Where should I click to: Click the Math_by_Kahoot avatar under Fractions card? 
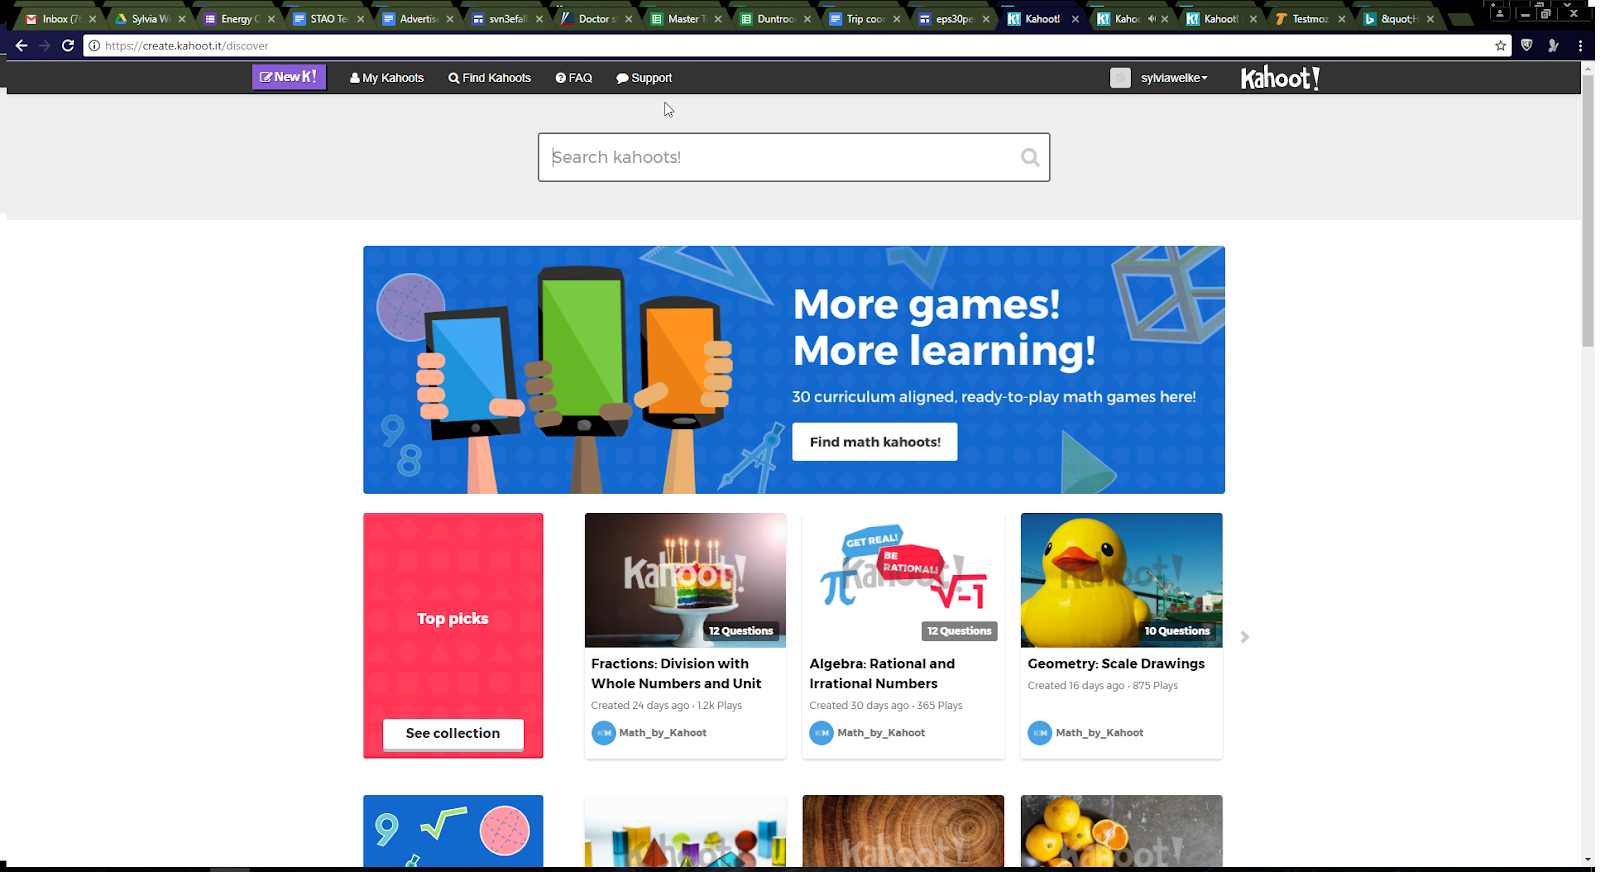click(604, 733)
